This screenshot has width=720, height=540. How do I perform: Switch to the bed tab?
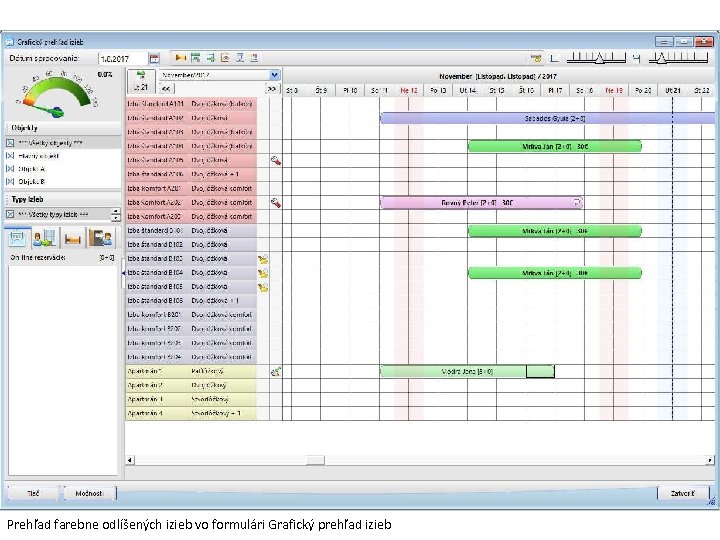pyautogui.click(x=72, y=238)
